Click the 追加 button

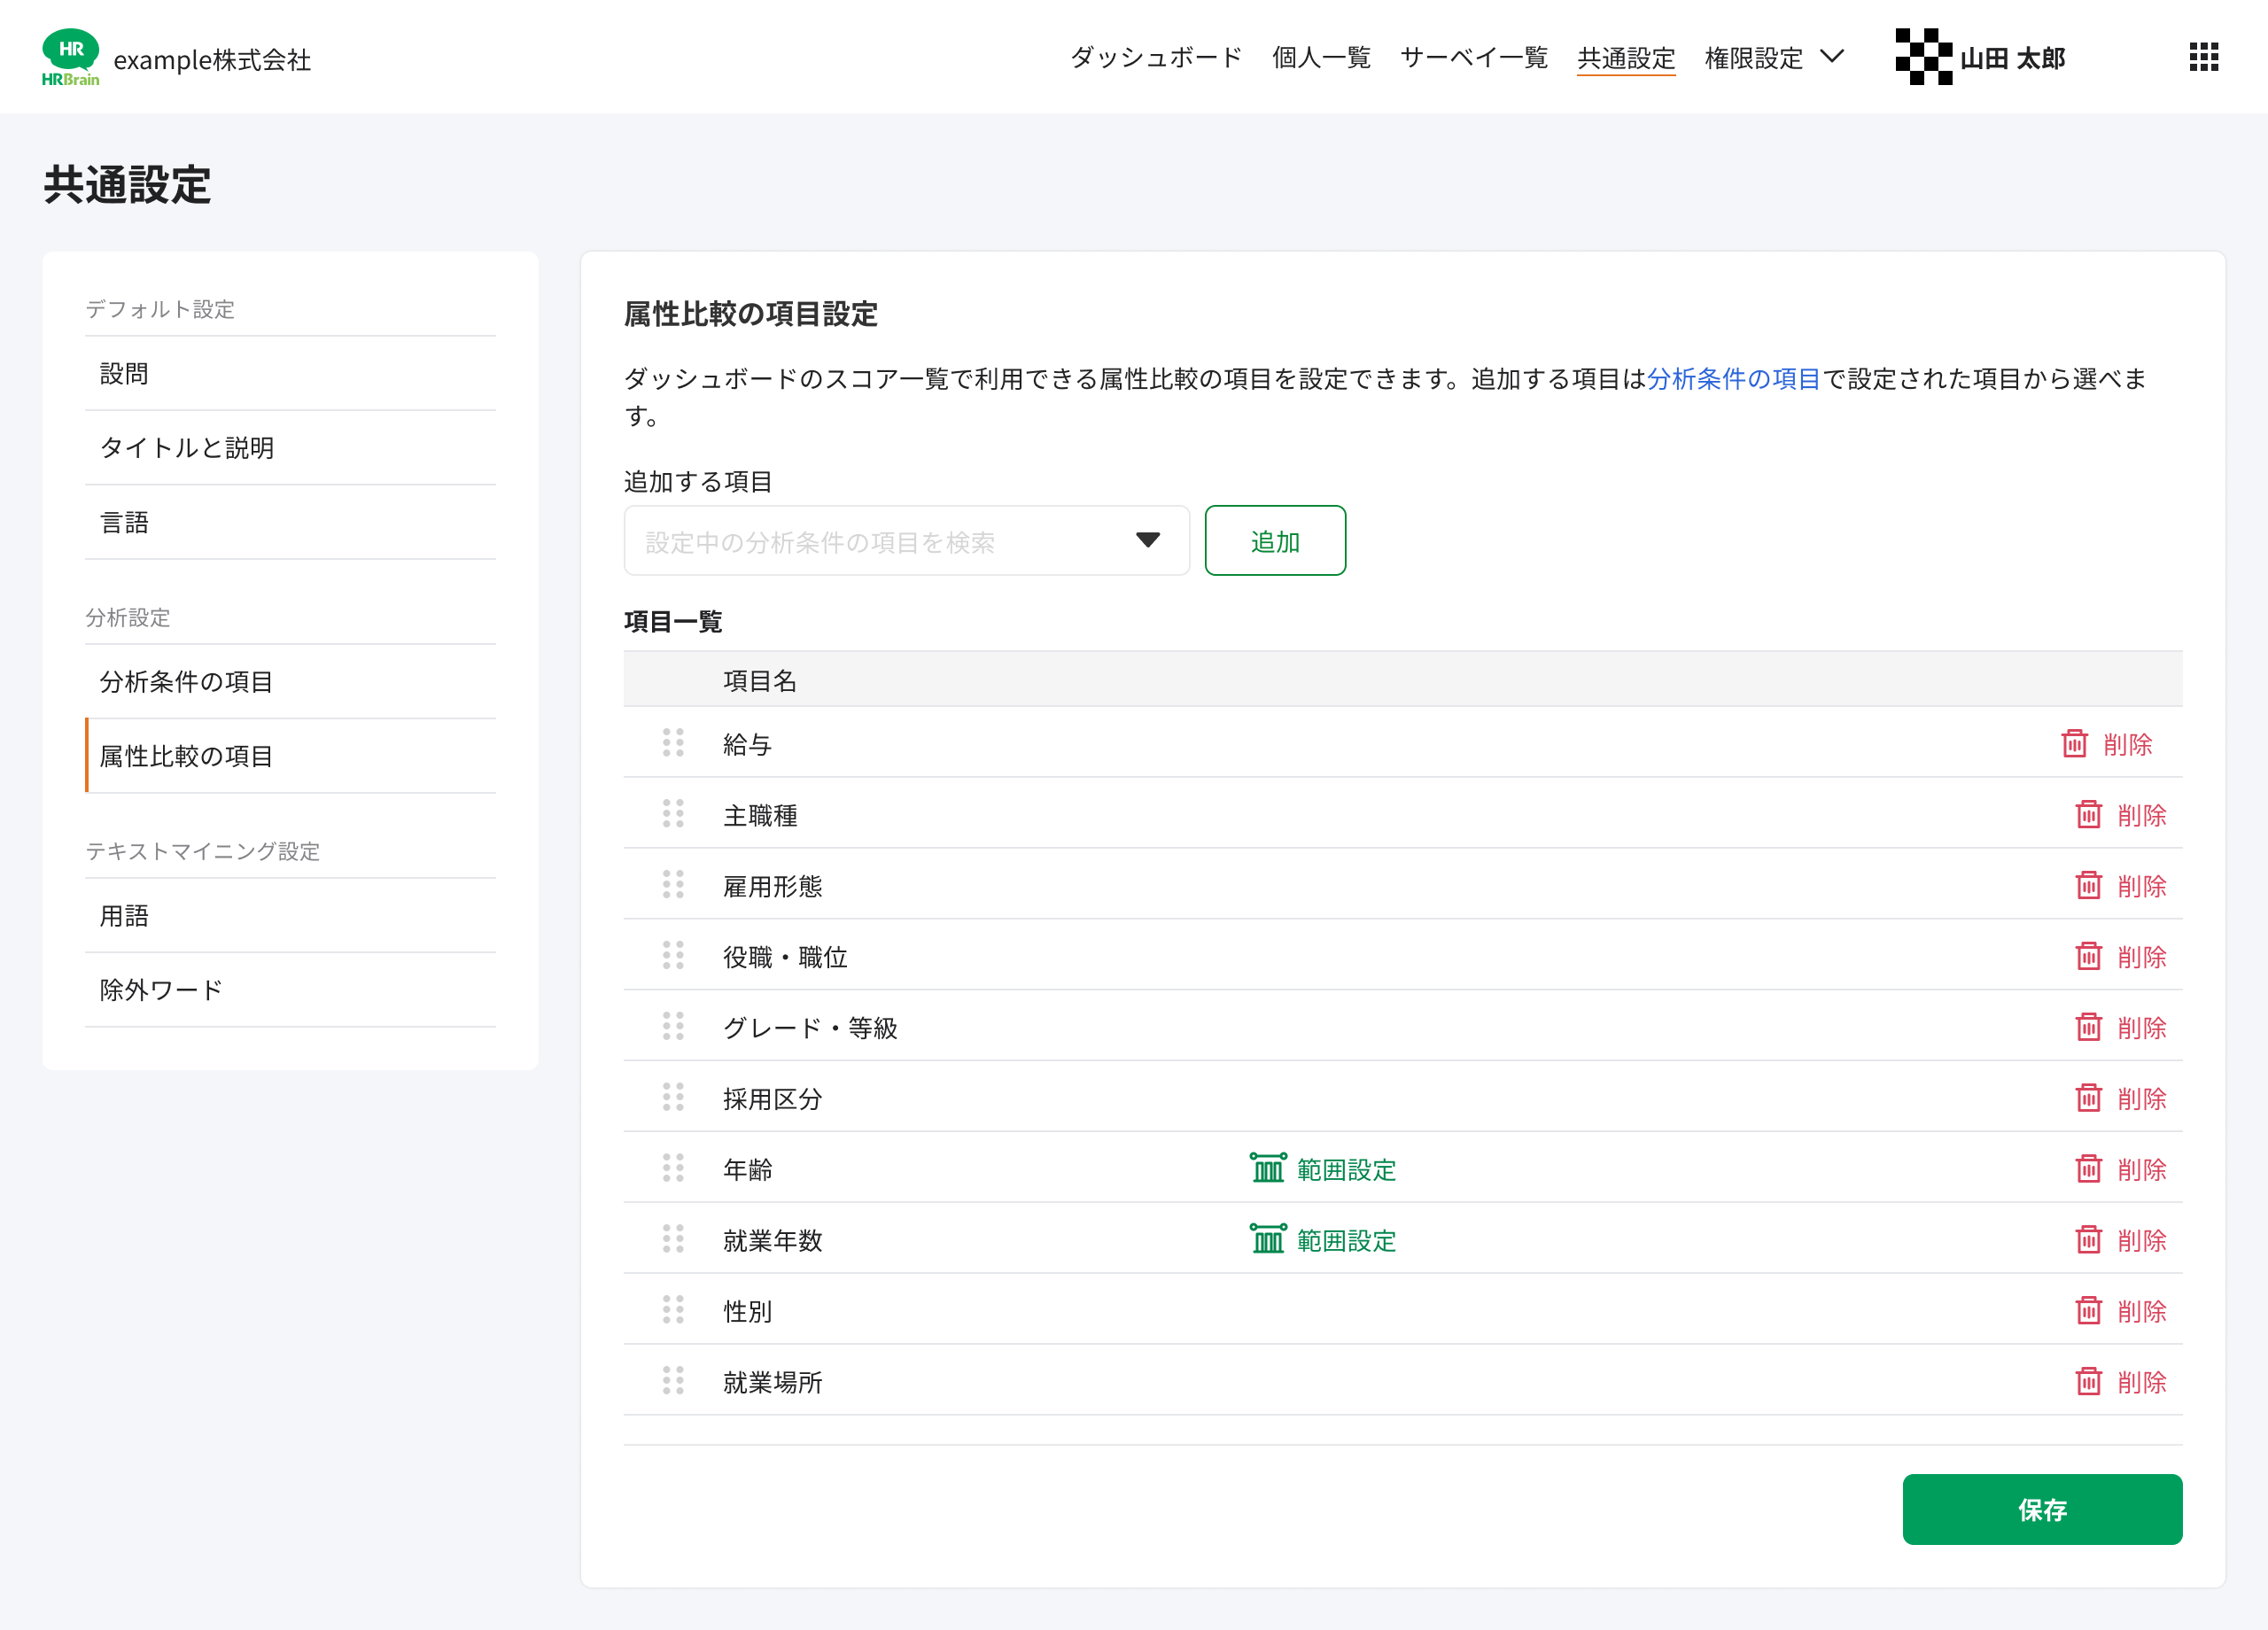[1275, 540]
